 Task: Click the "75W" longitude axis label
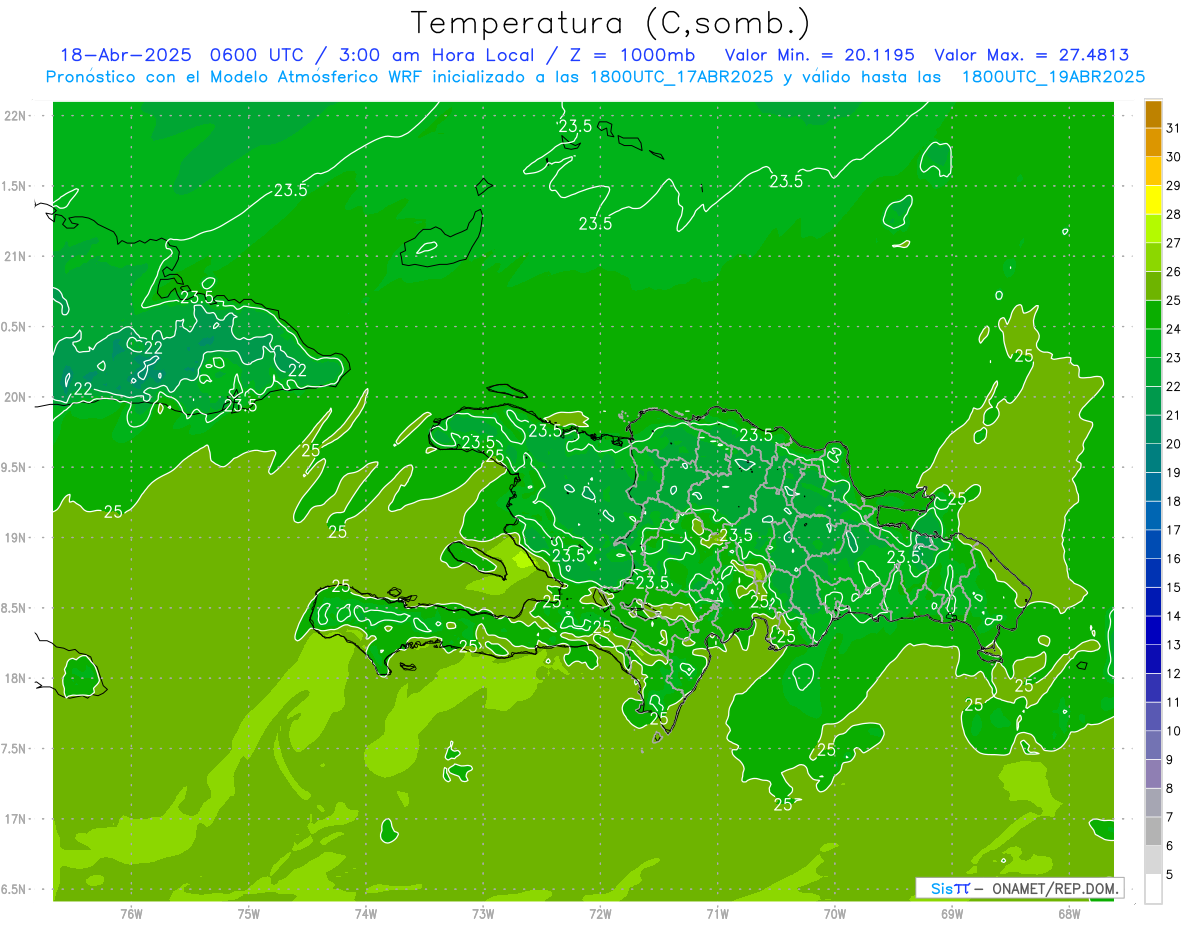pyautogui.click(x=248, y=914)
